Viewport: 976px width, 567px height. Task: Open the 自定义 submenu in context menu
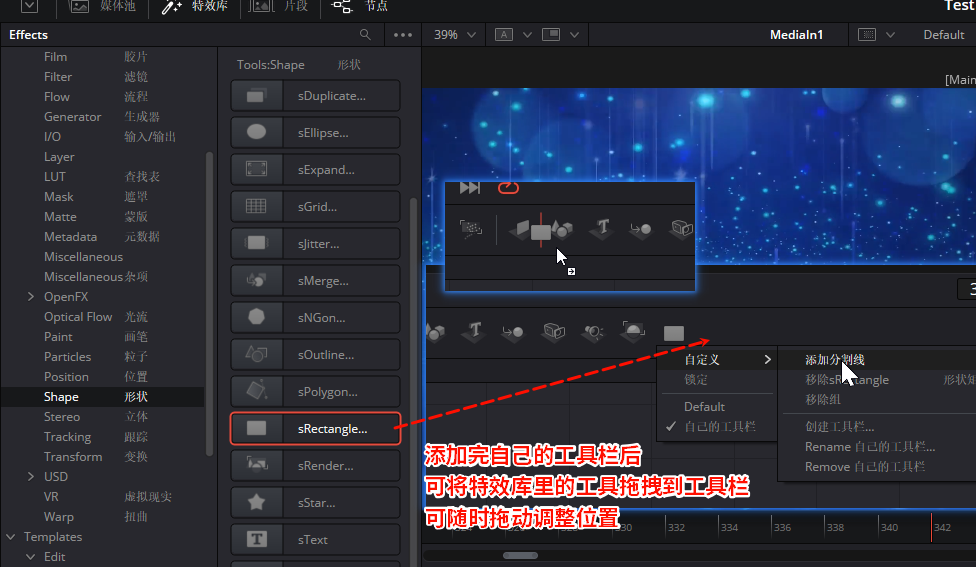717,360
